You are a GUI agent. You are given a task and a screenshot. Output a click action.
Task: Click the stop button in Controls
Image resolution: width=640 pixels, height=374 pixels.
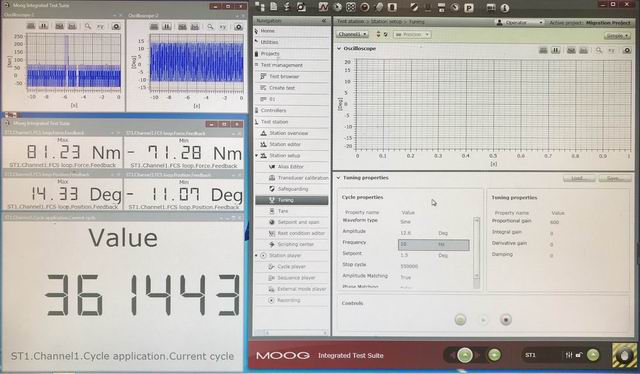point(506,320)
